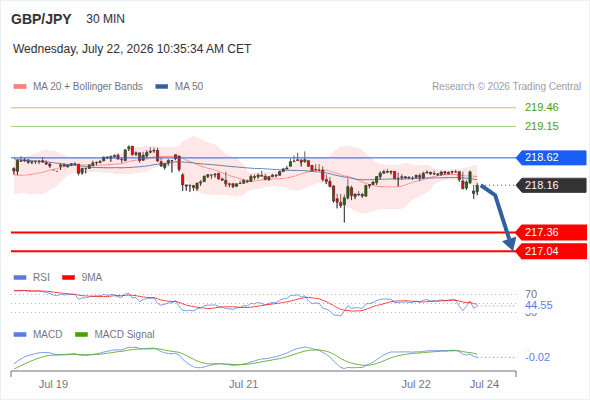Click the MA 50 legend label
This screenshot has height=400, width=590.
click(x=189, y=87)
